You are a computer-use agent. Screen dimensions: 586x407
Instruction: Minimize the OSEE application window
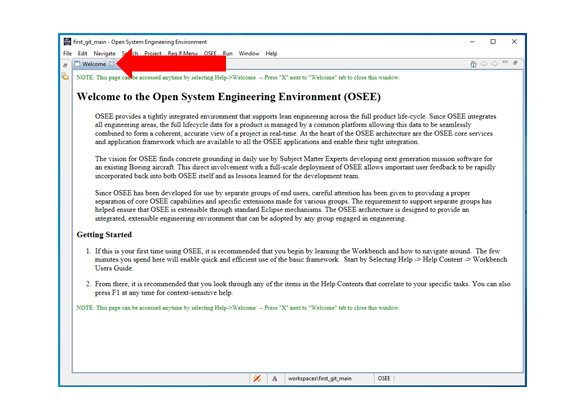point(472,41)
